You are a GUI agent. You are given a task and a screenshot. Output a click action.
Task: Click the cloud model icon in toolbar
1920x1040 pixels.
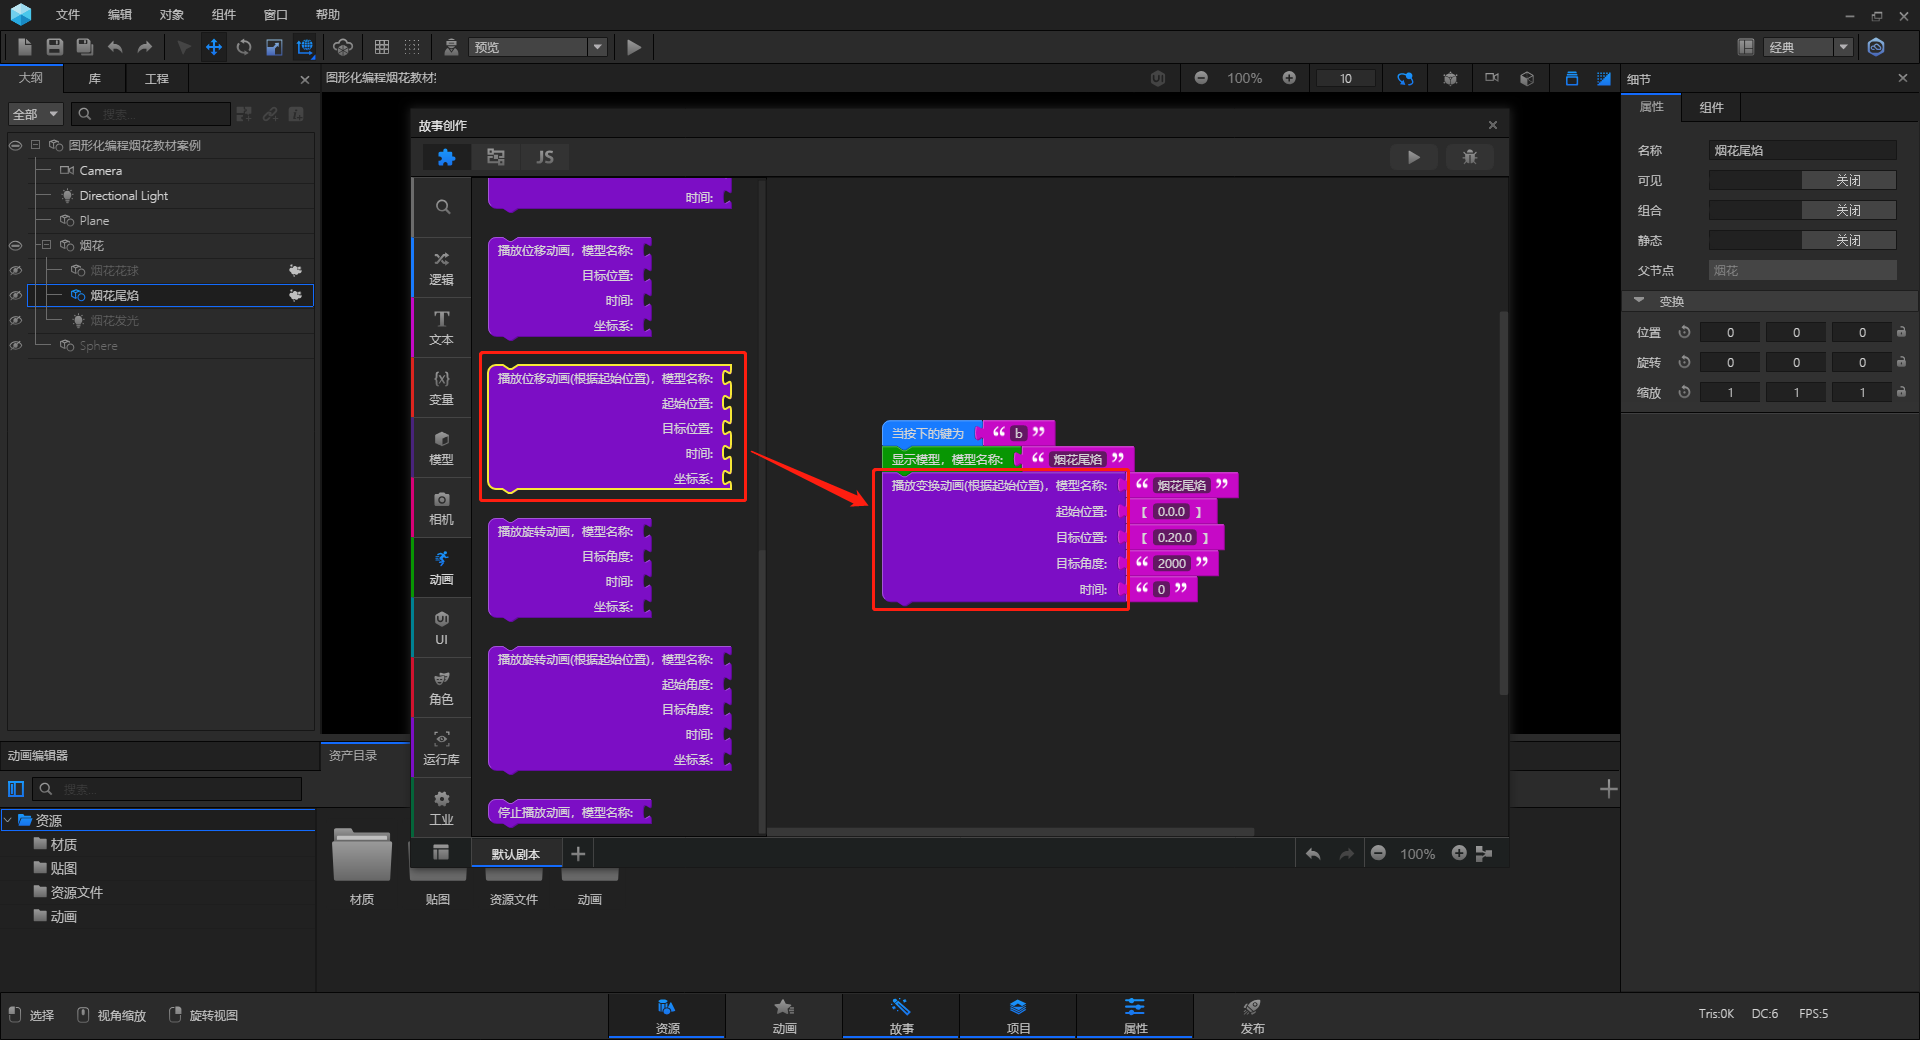tap(343, 47)
